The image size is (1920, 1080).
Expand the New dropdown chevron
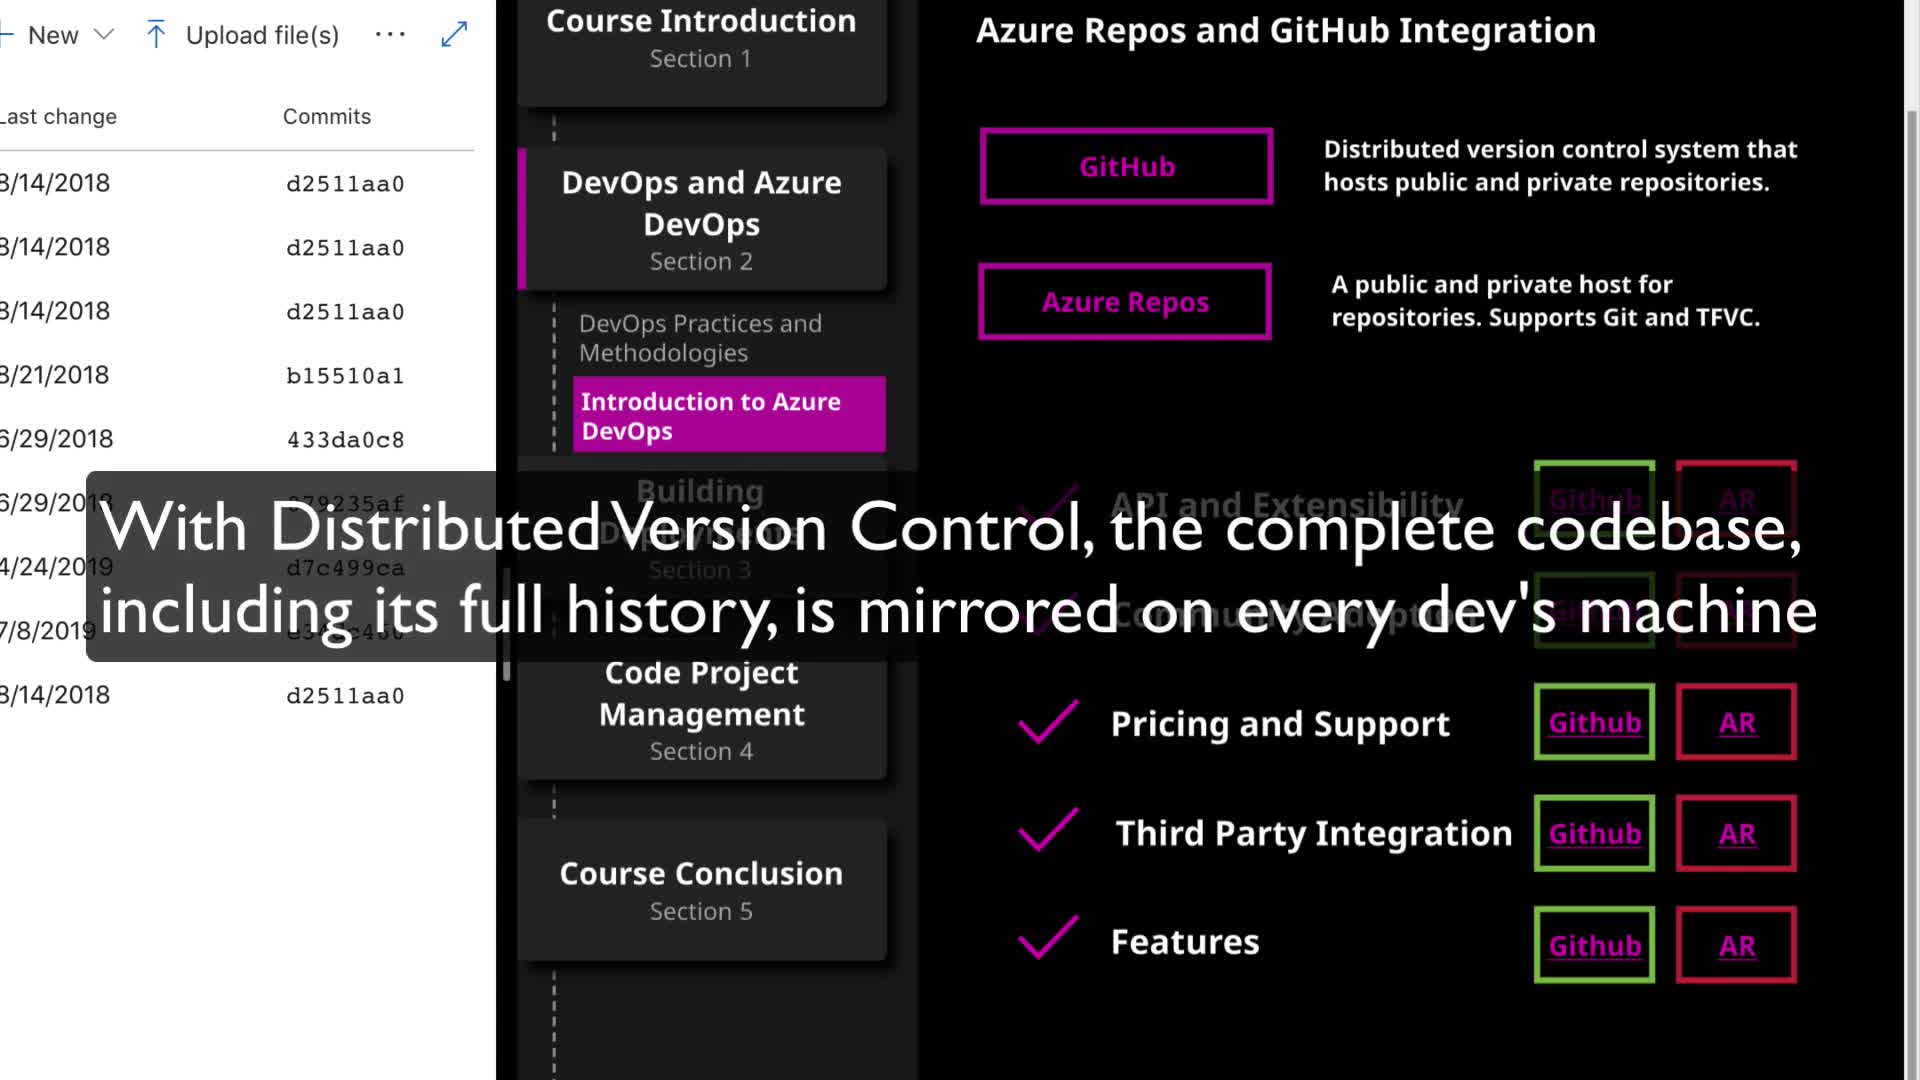(104, 35)
